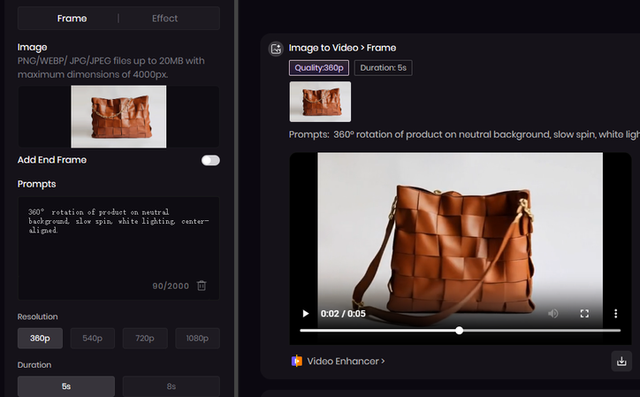Click inside the prompts text box
Screen dimensions: 640x397
(x=119, y=248)
